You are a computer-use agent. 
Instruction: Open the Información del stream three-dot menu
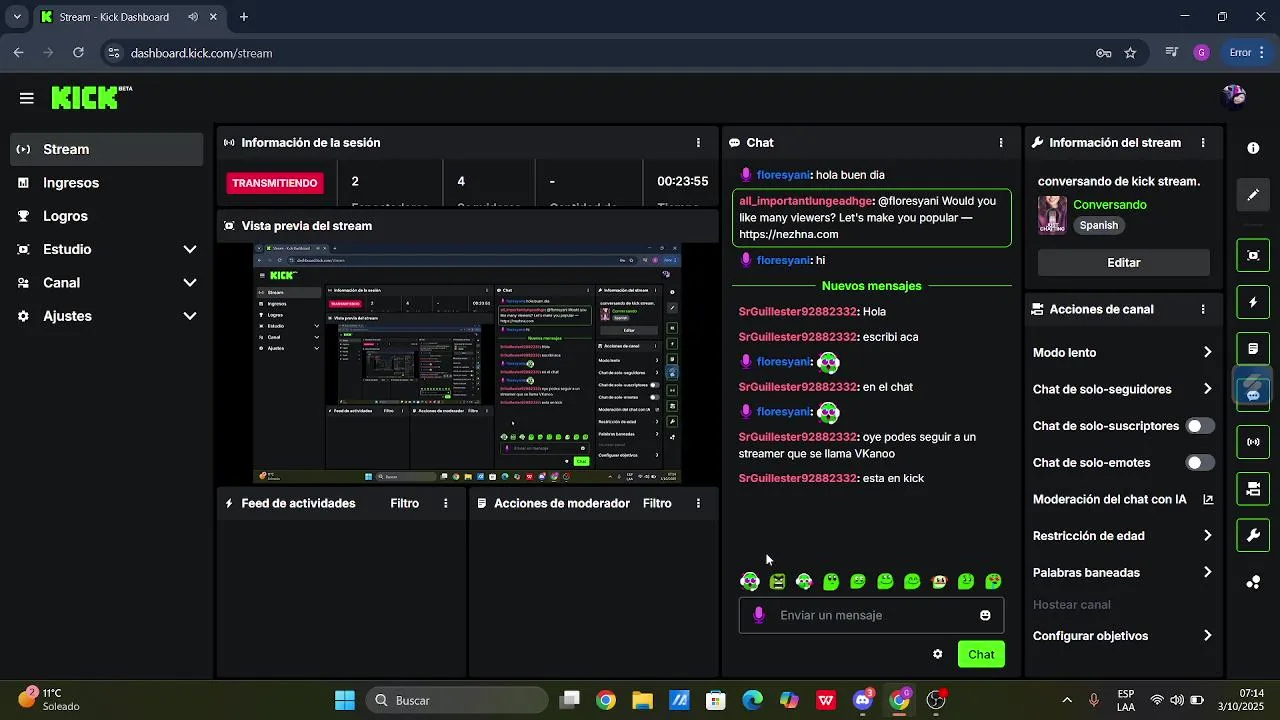tap(1203, 143)
